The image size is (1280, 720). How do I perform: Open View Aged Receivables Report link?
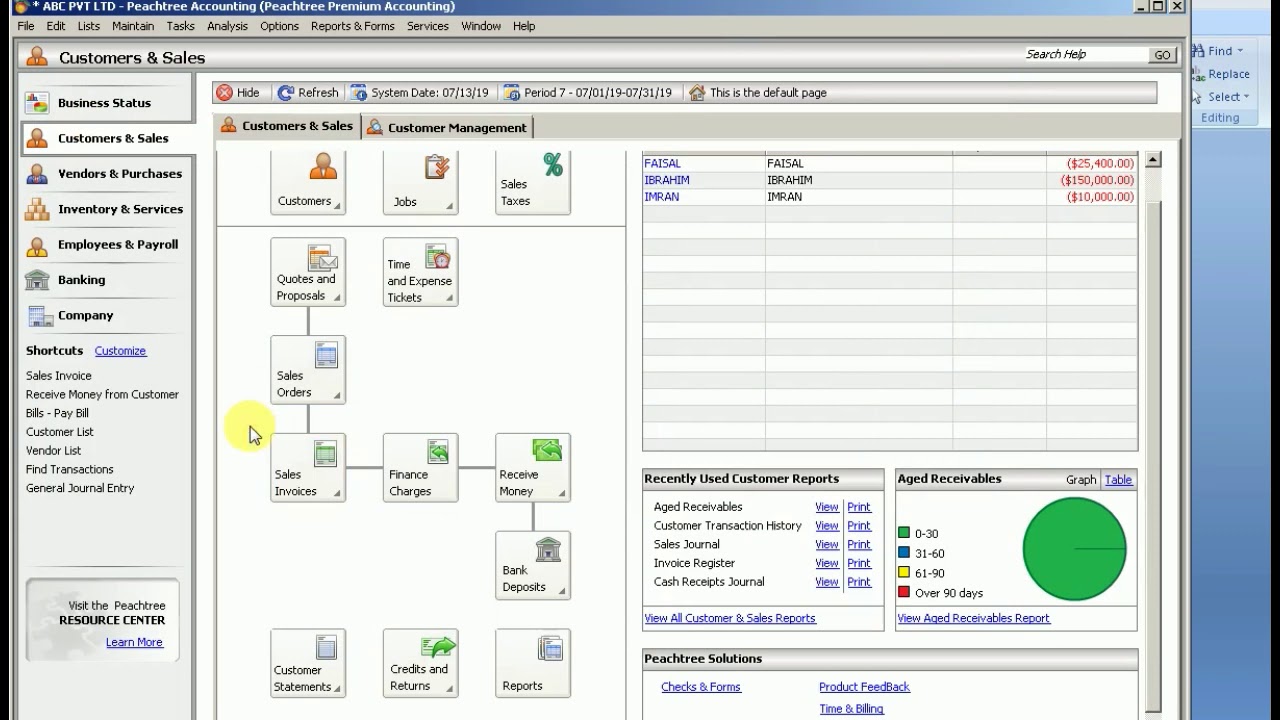point(973,618)
